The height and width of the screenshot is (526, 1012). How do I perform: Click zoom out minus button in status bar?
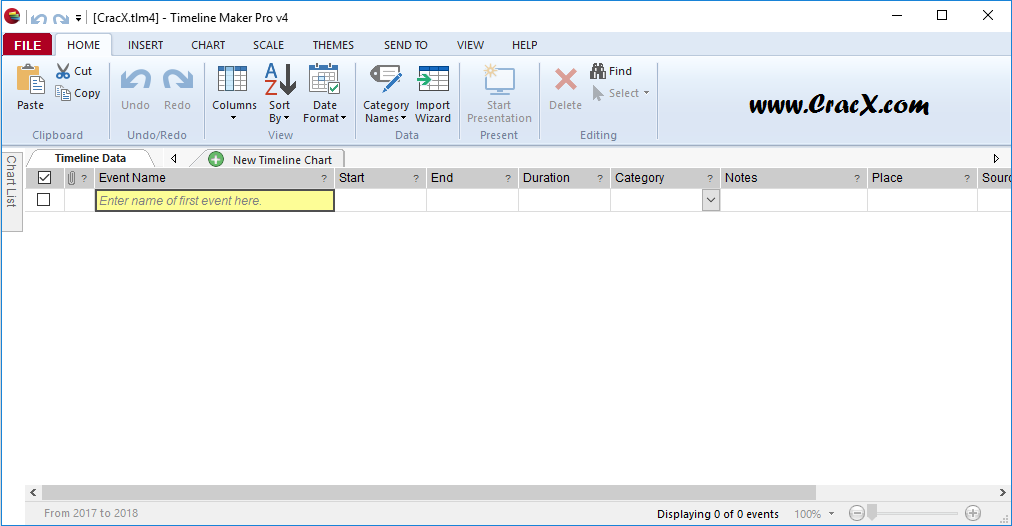(x=856, y=513)
